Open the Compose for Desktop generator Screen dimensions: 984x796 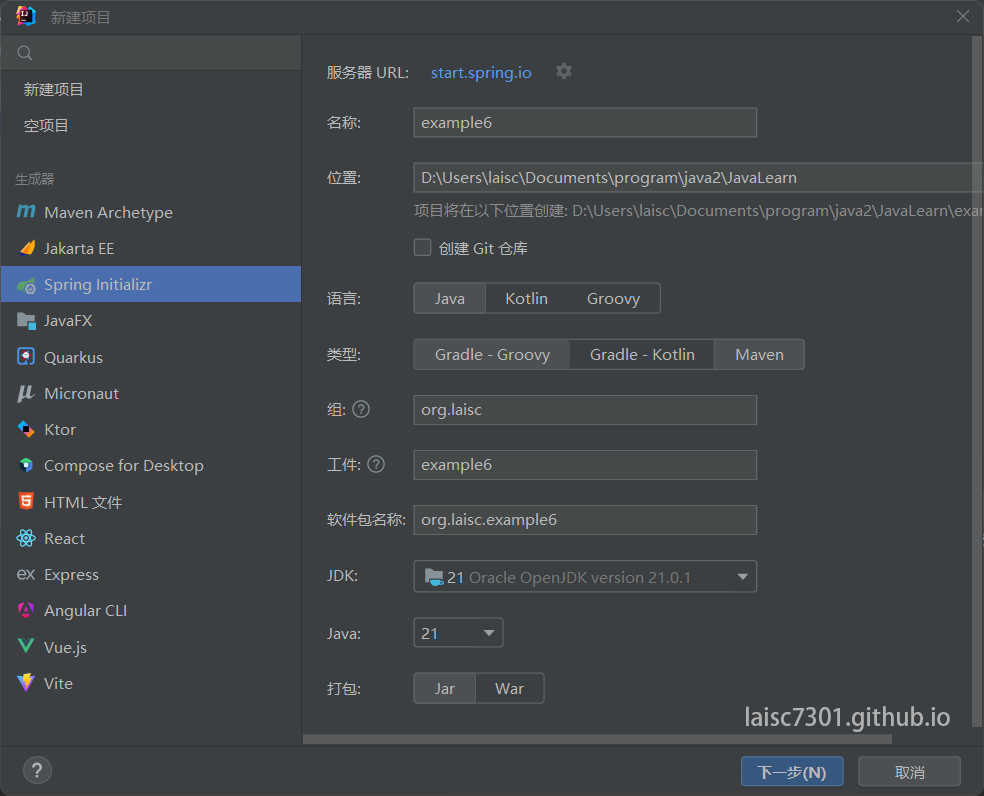(122, 465)
